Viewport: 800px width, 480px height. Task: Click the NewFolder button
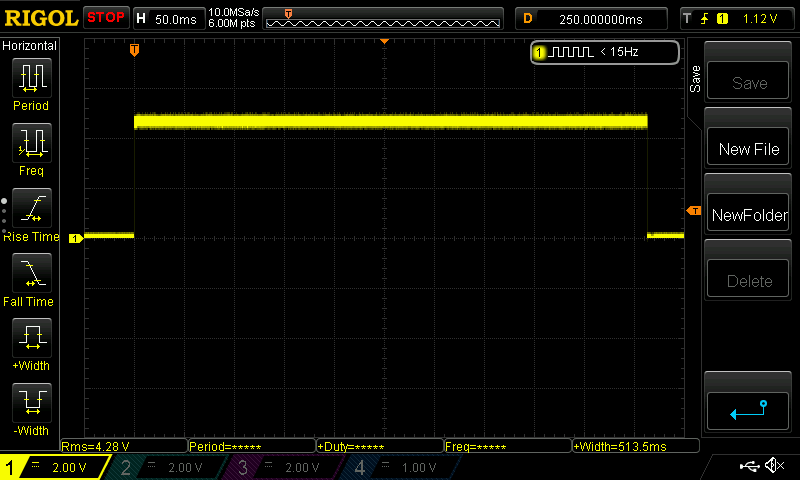pos(749,214)
